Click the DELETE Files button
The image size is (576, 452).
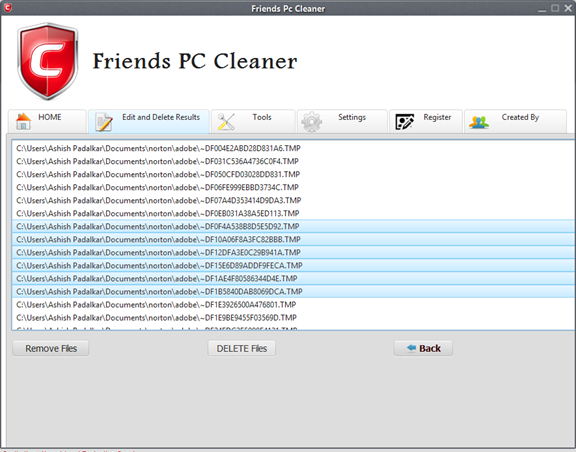pyautogui.click(x=241, y=348)
